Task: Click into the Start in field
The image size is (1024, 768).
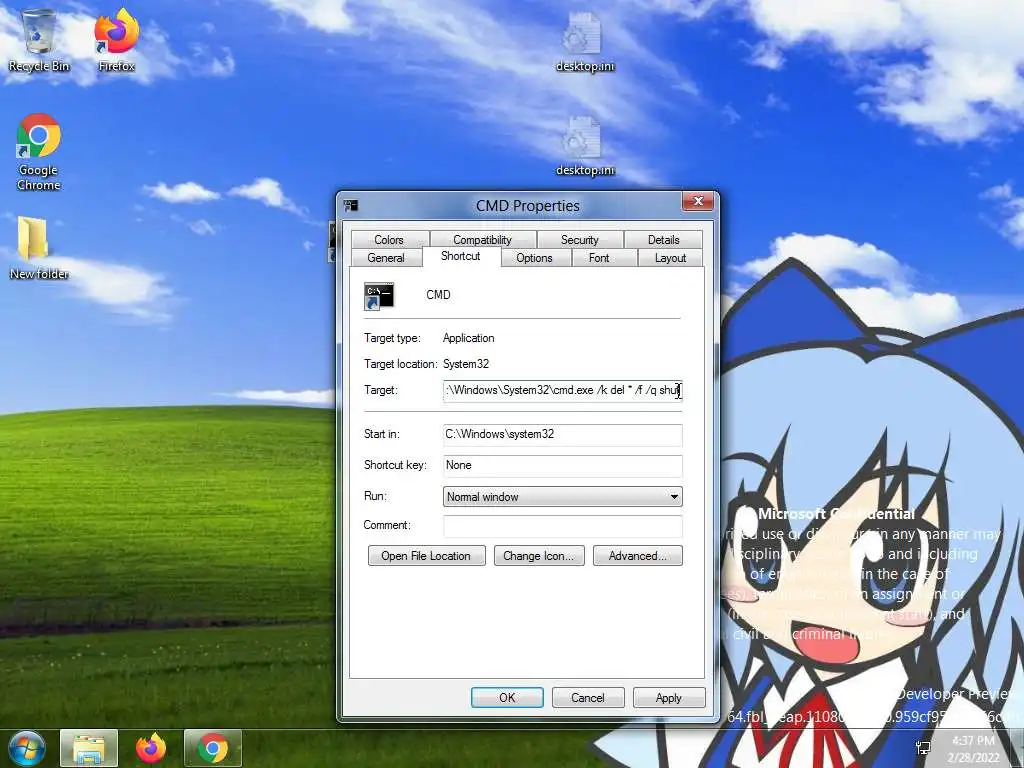Action: pos(562,434)
